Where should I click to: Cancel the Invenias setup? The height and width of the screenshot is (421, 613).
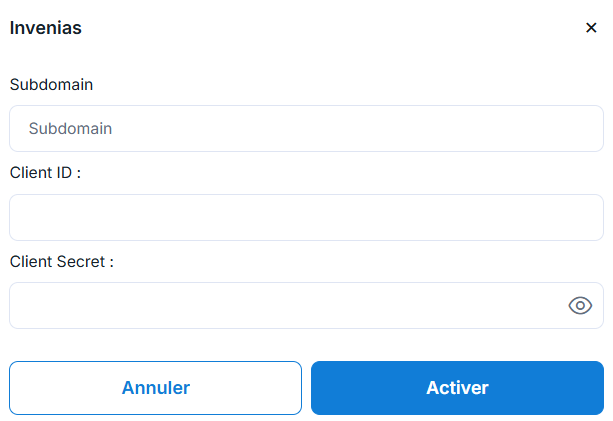pos(155,388)
